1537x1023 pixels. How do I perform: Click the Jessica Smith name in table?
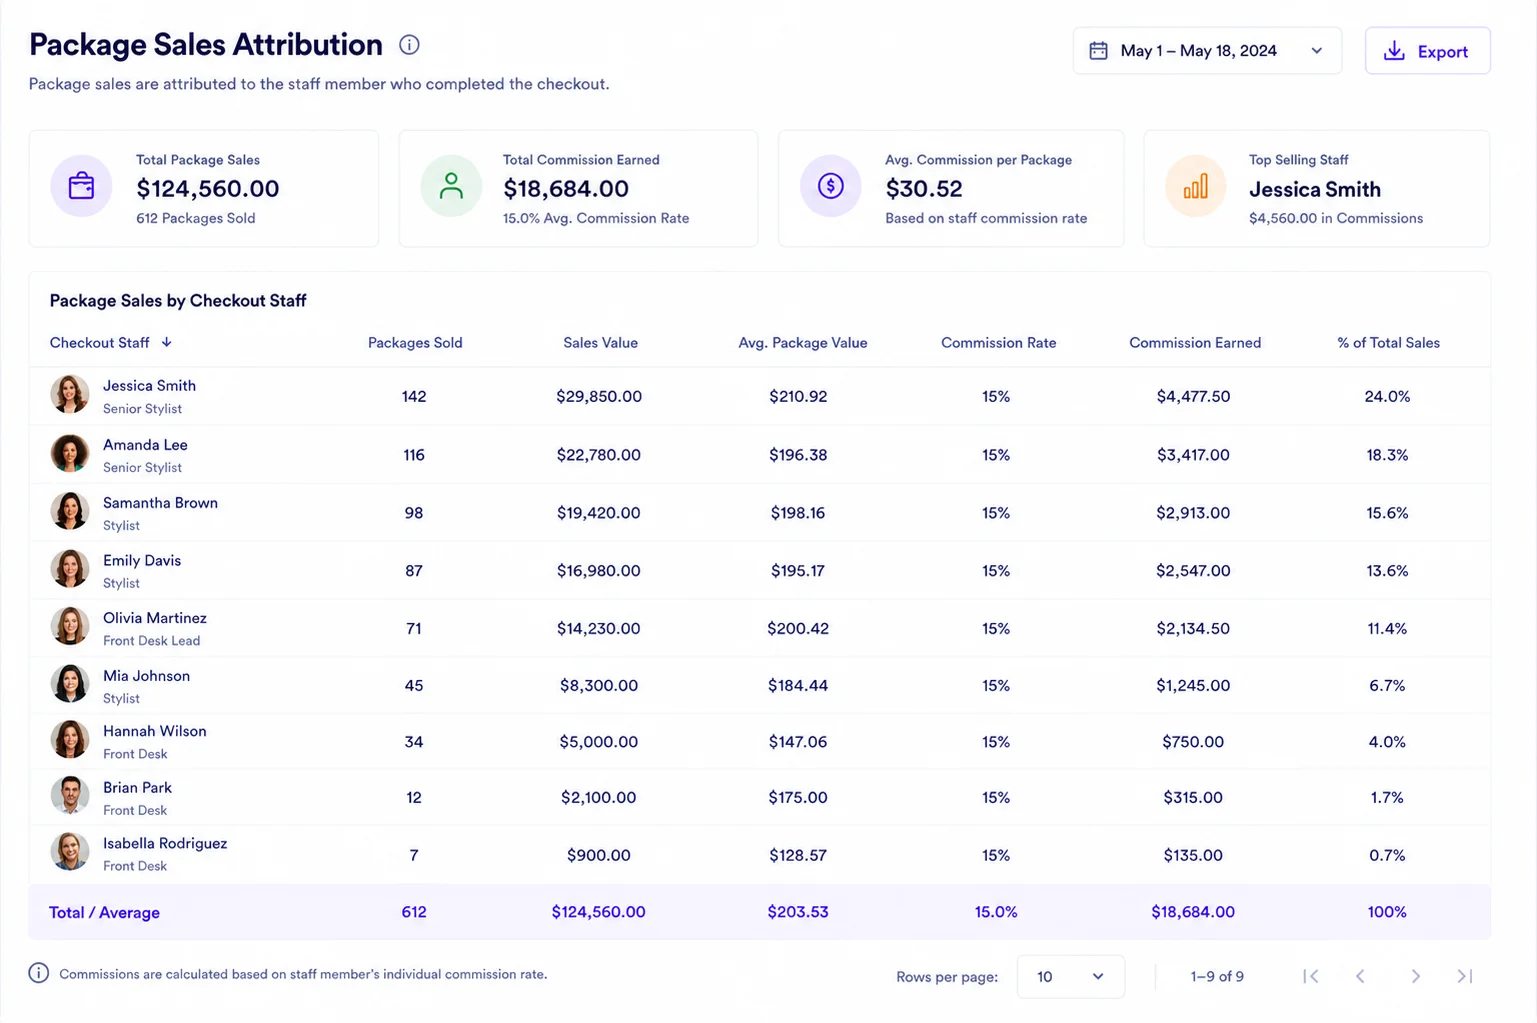pos(149,386)
